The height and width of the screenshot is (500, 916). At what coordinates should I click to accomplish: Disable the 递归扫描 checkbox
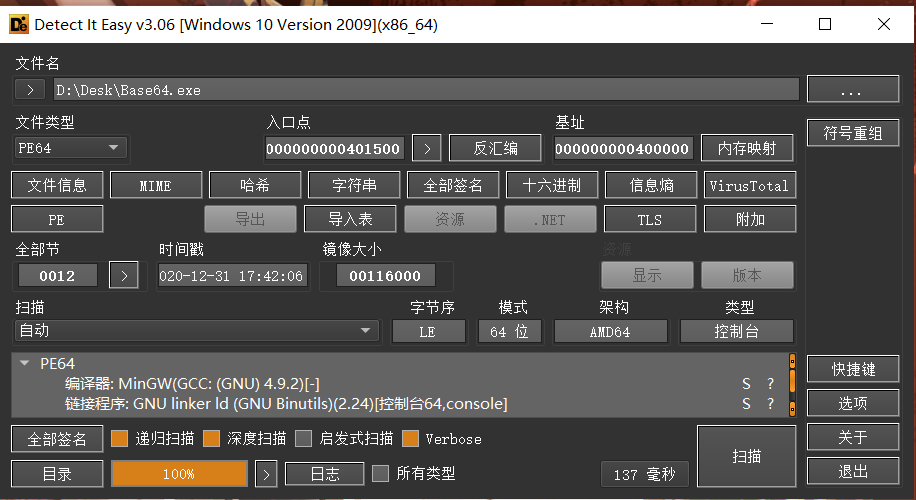click(x=120, y=439)
